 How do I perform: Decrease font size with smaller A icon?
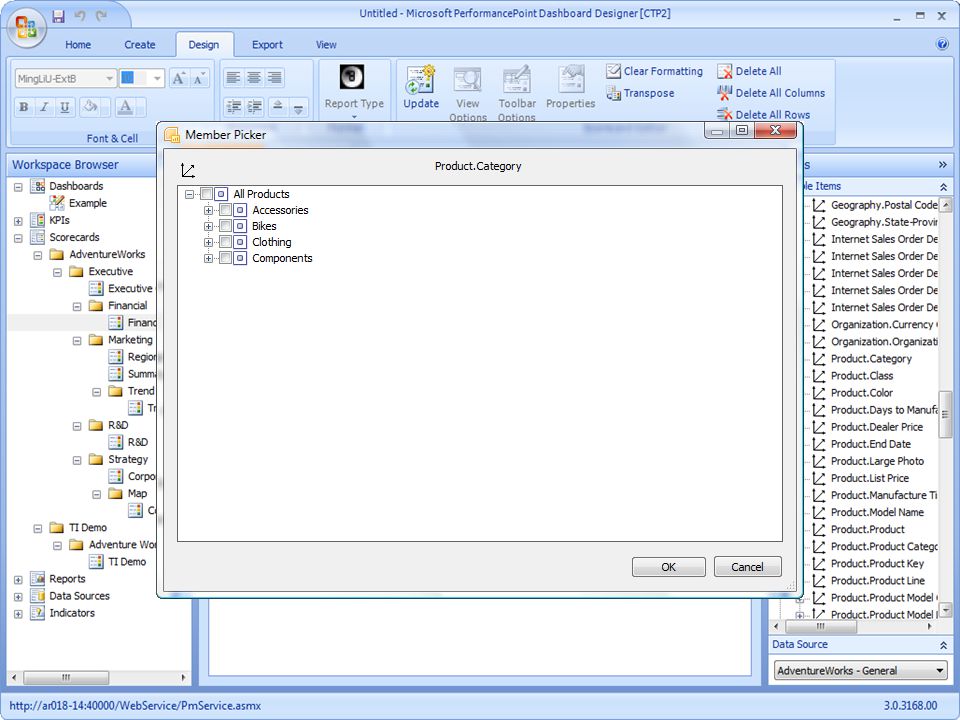coord(199,78)
